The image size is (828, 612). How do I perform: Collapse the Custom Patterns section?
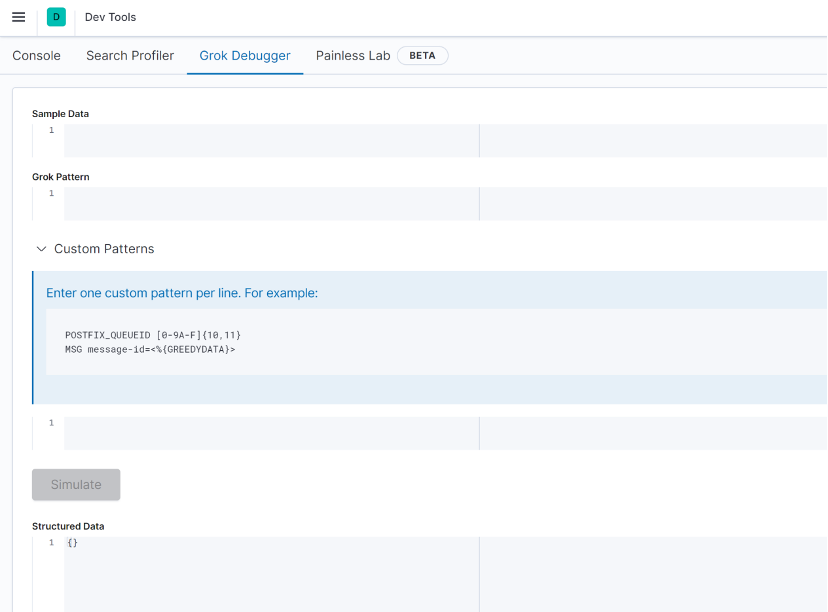click(x=95, y=249)
